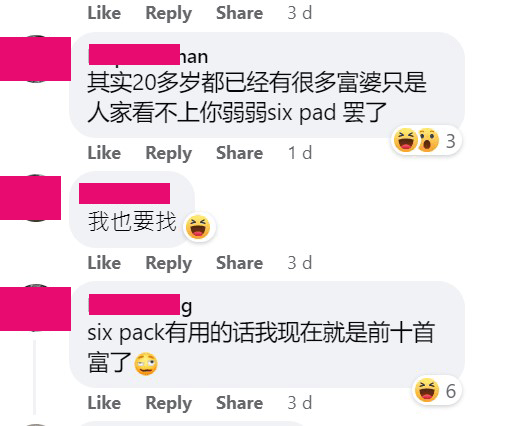Click the laughing reaction on the six pad comment
Screen dimensions: 520x426
tap(405, 140)
